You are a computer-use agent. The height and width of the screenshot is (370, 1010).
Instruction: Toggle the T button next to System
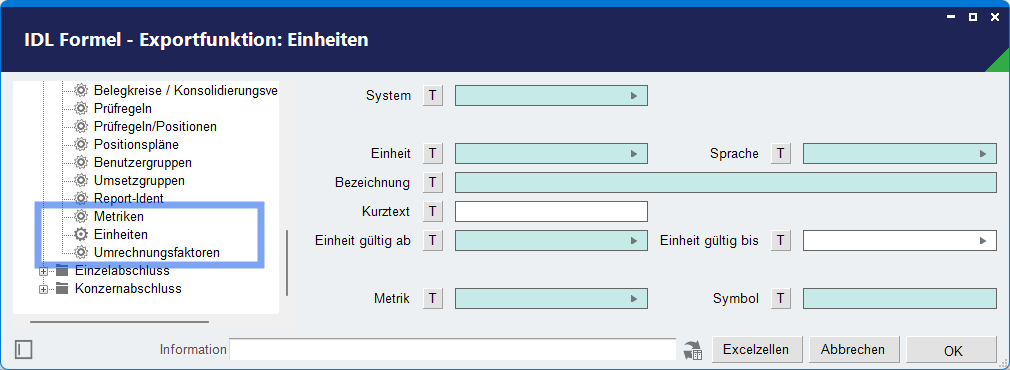pos(433,96)
